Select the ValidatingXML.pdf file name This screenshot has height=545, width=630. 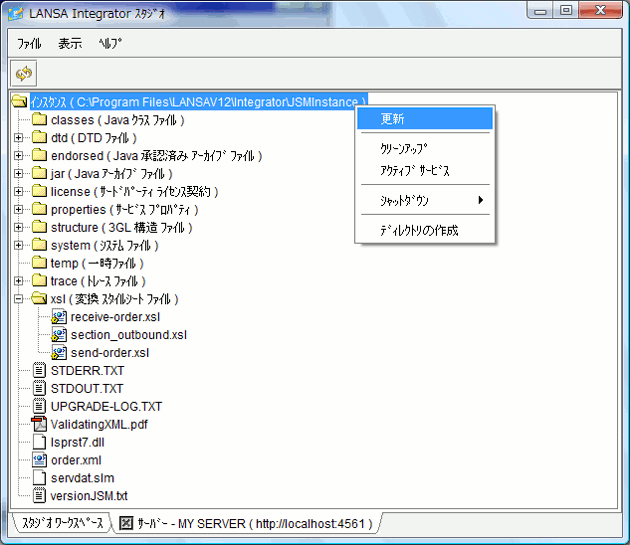click(x=99, y=424)
